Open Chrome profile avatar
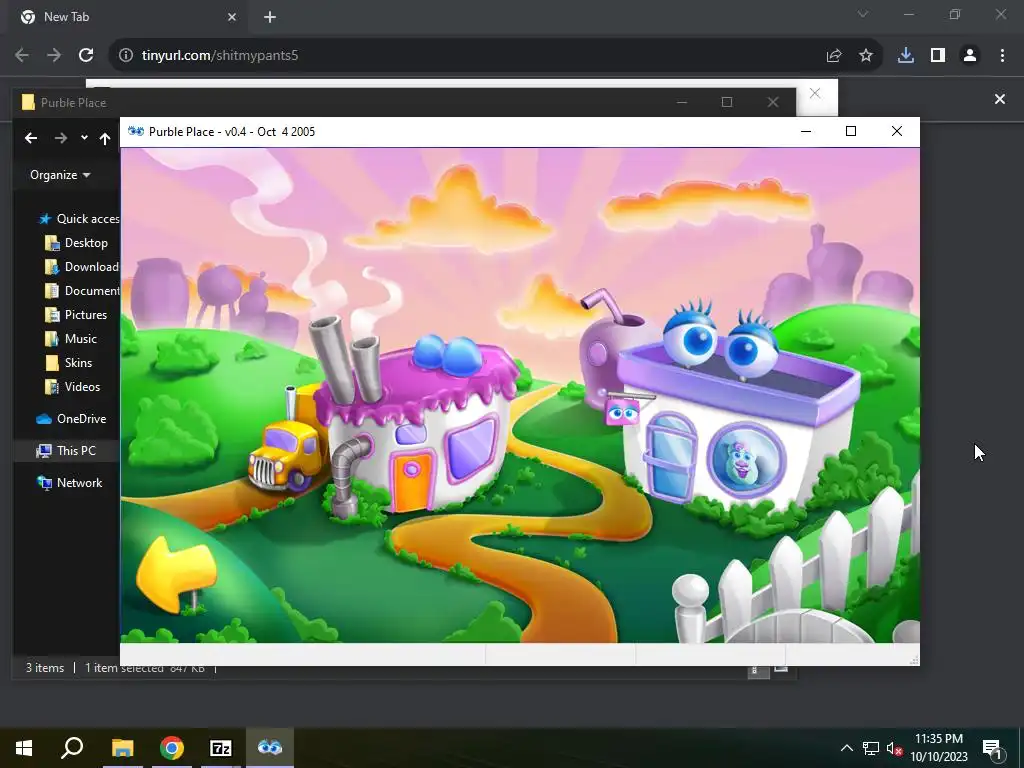Viewport: 1024px width, 768px height. [970, 56]
